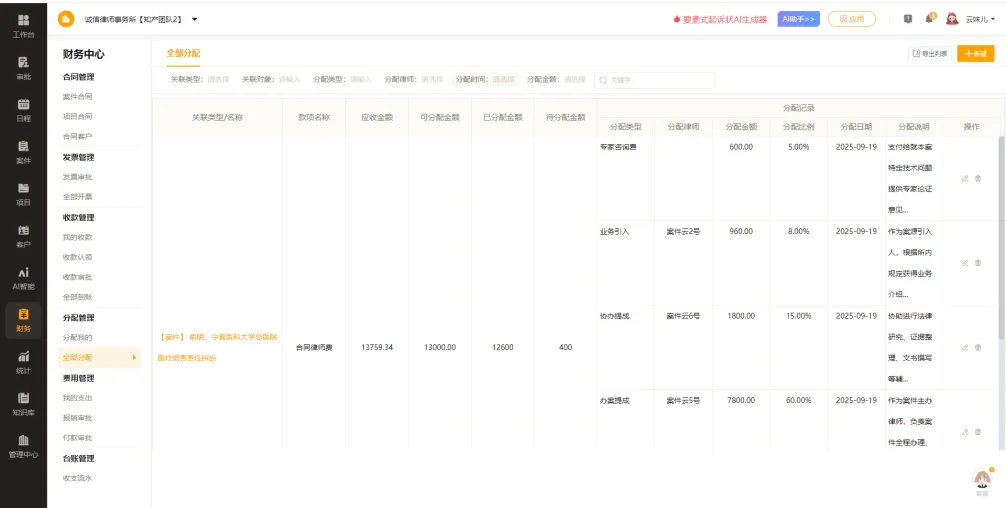The width and height of the screenshot is (1006, 508).
Task: Open the 日程 calendar sidebar icon
Action: click(x=23, y=109)
